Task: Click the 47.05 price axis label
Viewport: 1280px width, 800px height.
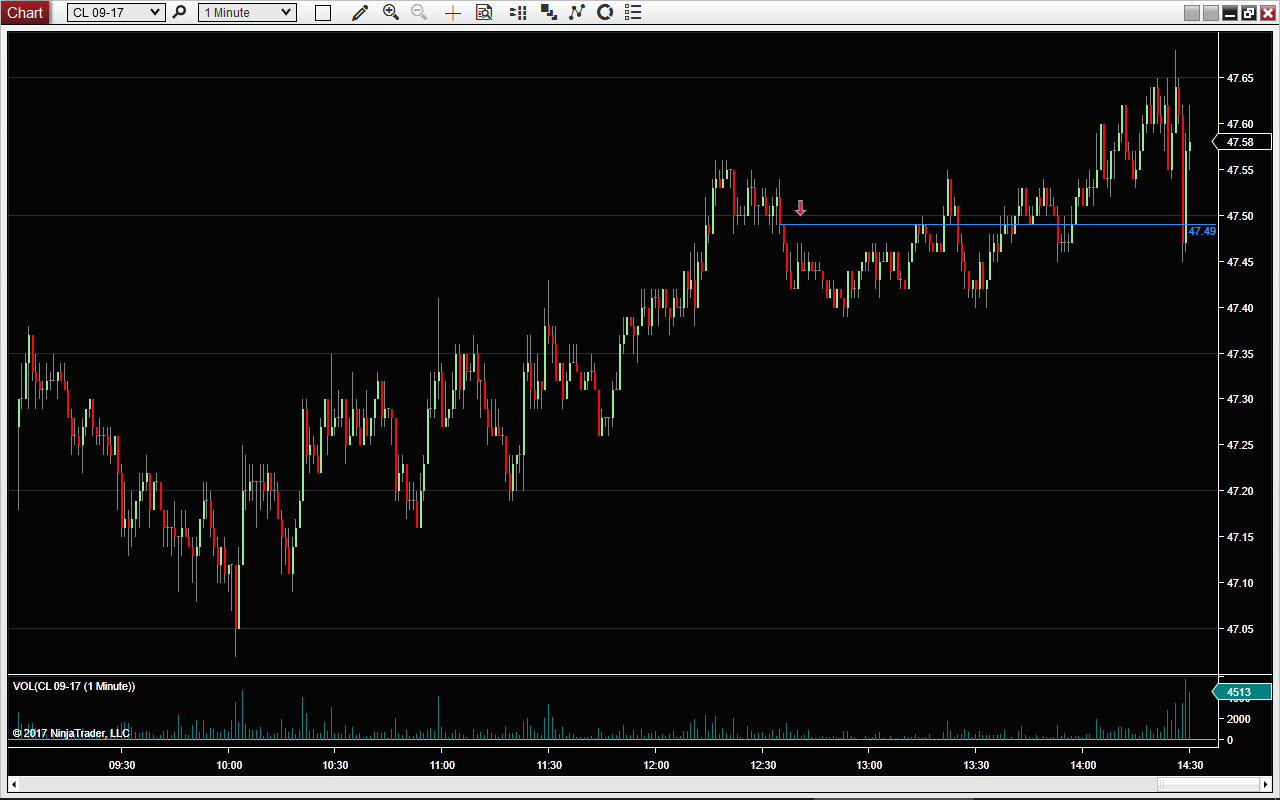Action: coord(1240,629)
